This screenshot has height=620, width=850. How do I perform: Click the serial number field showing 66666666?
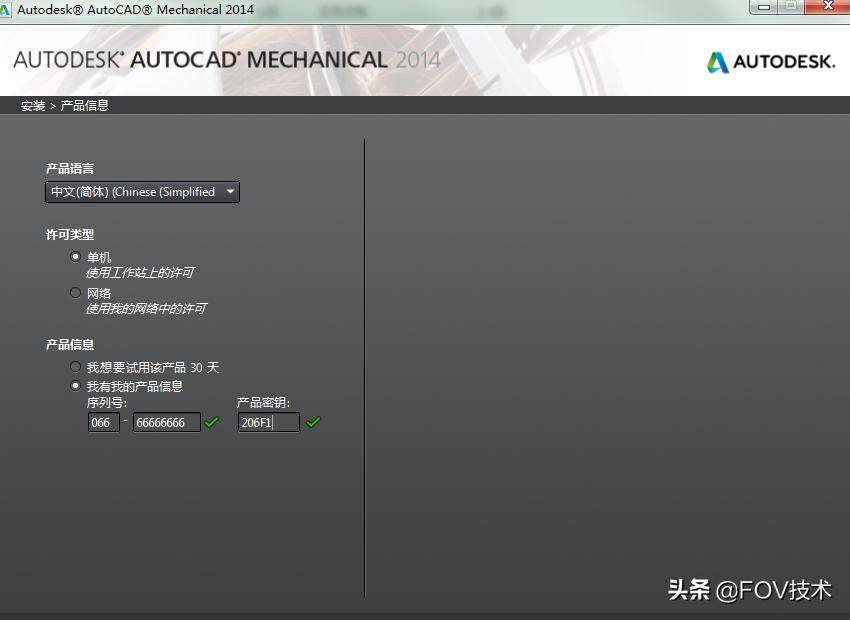[x=166, y=422]
